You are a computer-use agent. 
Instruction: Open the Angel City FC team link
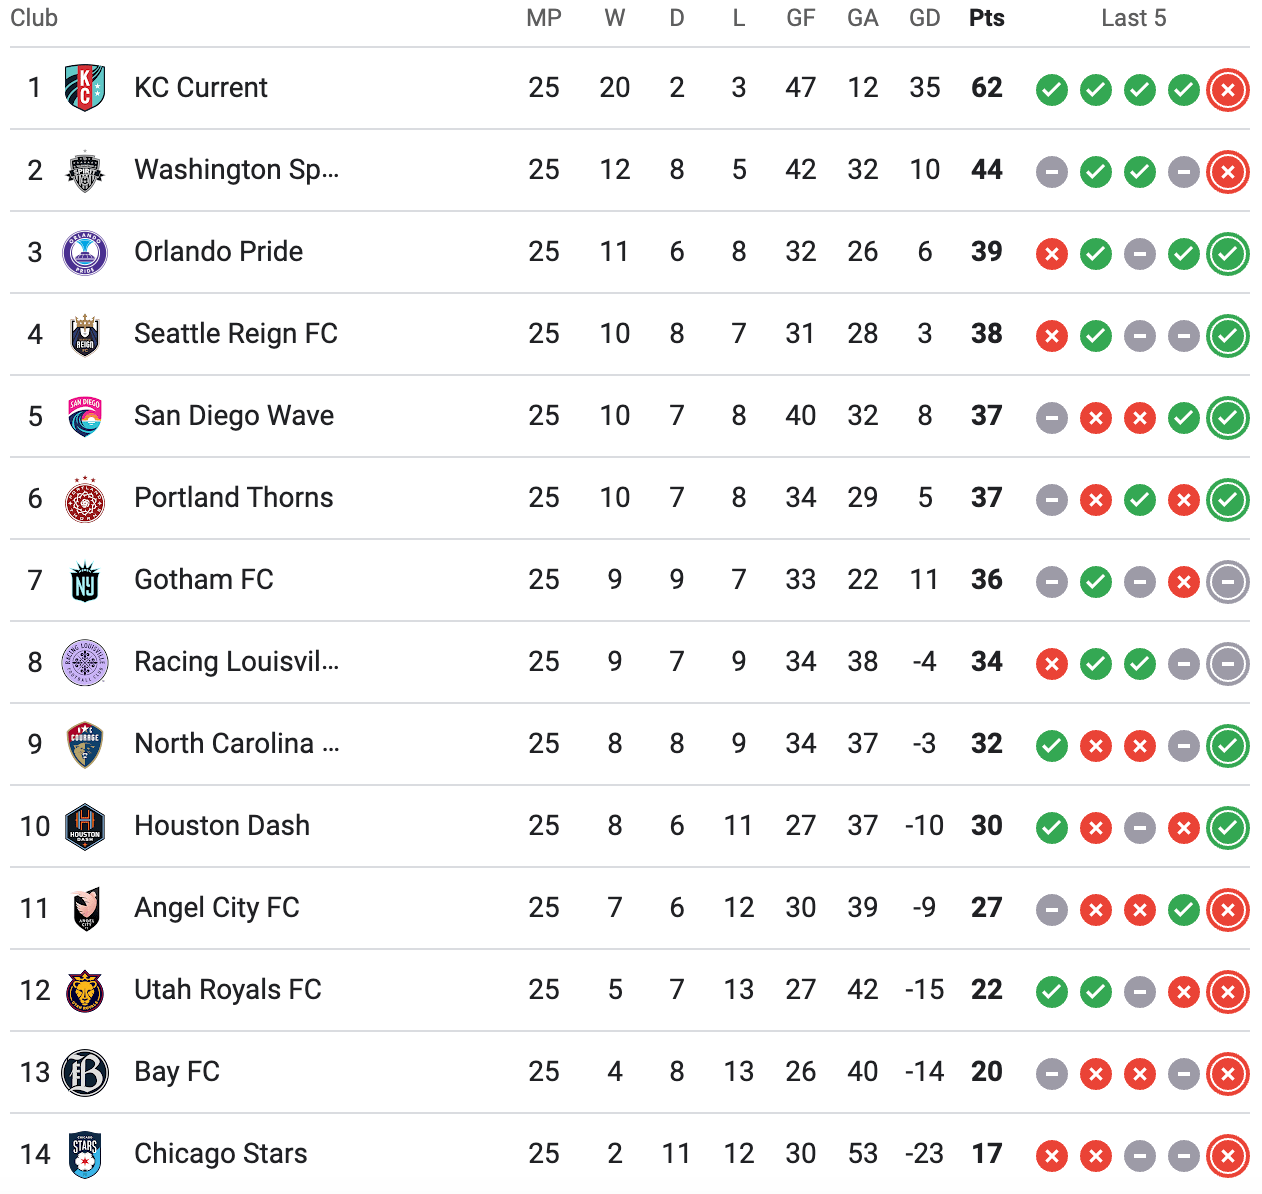[217, 907]
